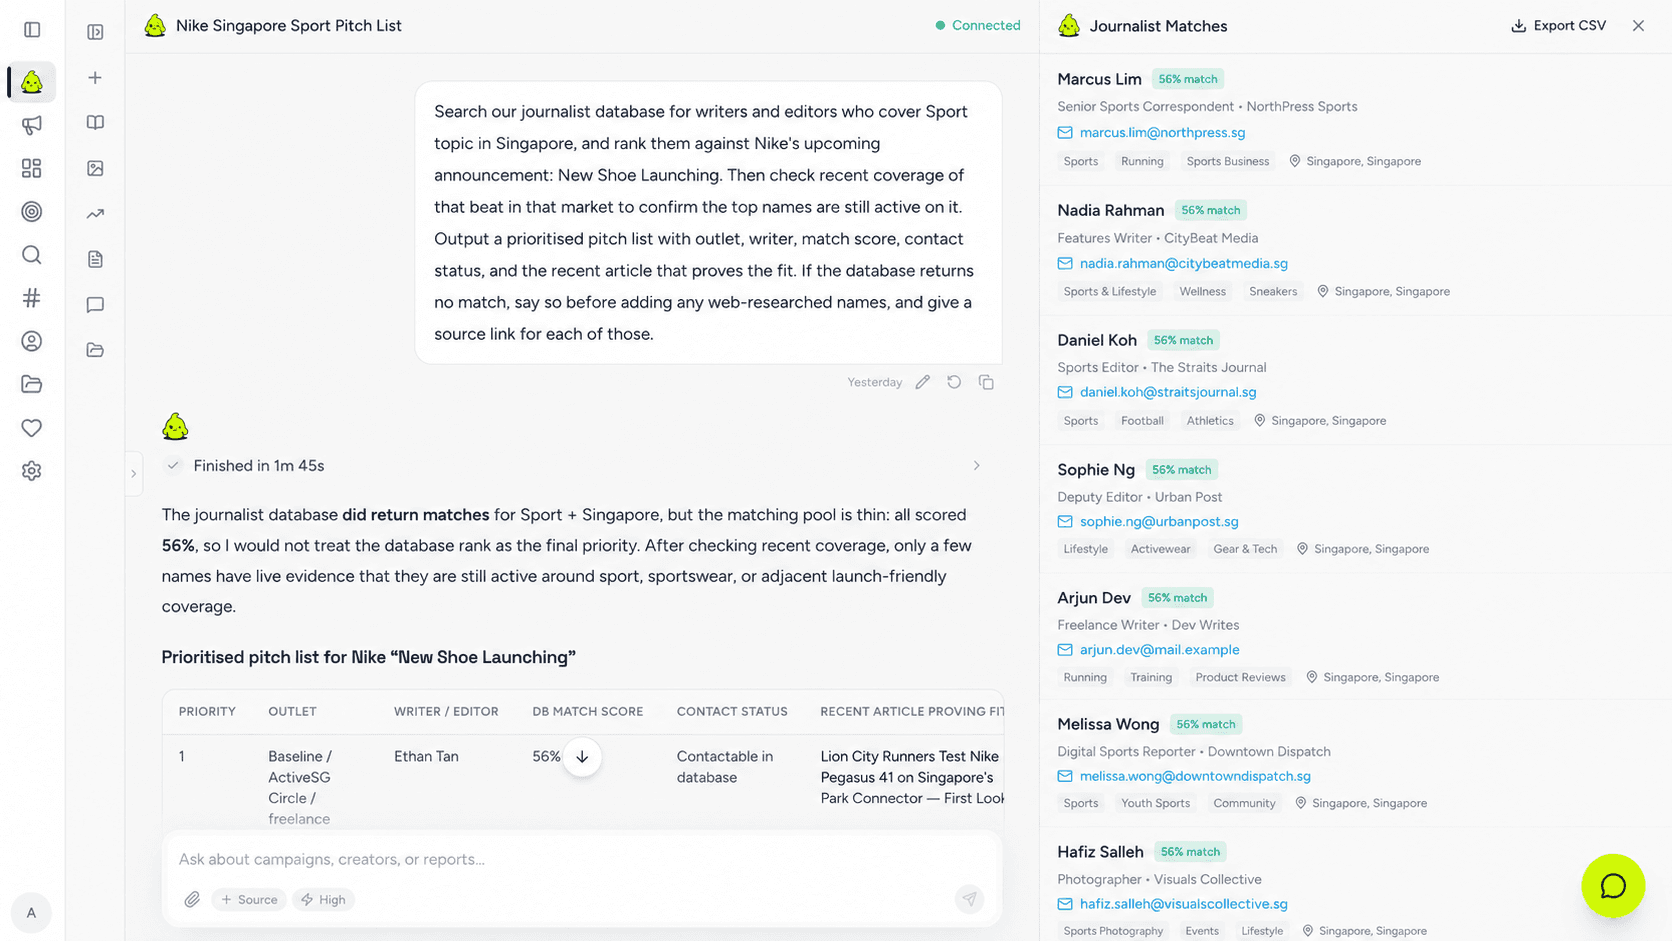Start a new chat with plus icon

pyautogui.click(x=95, y=78)
